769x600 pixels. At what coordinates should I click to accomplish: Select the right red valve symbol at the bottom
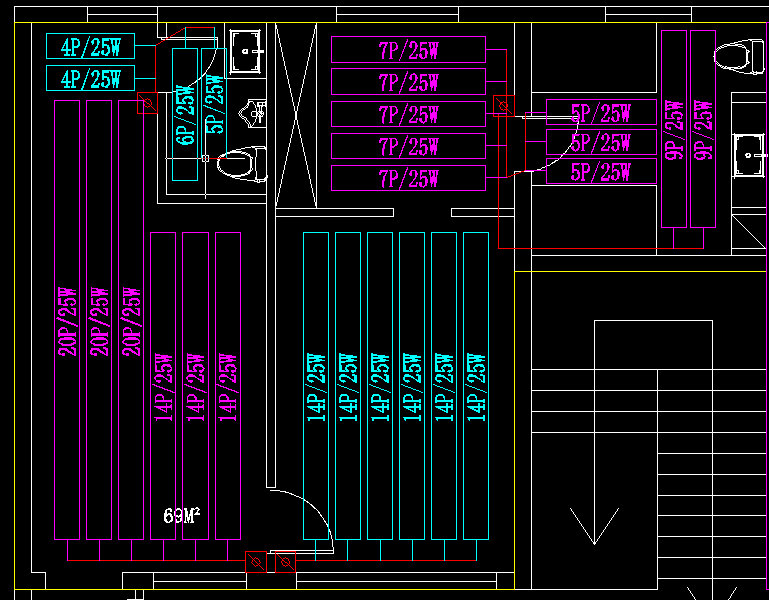pos(286,564)
